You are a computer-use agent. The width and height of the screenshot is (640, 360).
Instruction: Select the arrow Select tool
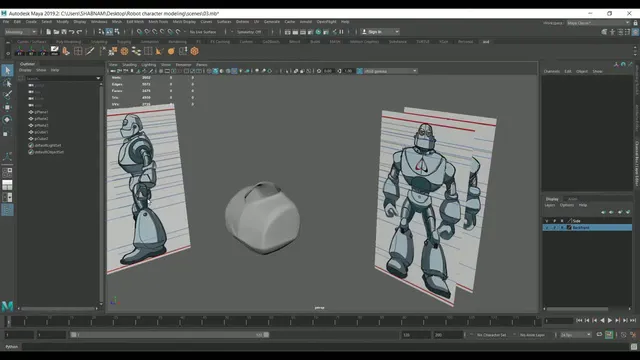pyautogui.click(x=7, y=70)
